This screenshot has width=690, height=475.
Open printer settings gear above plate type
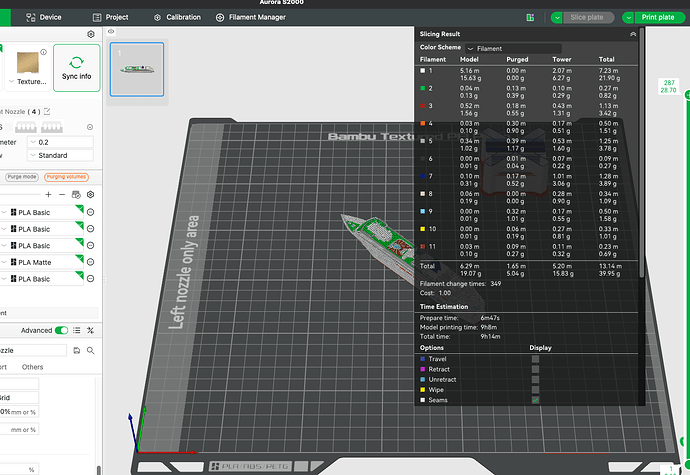[91, 34]
